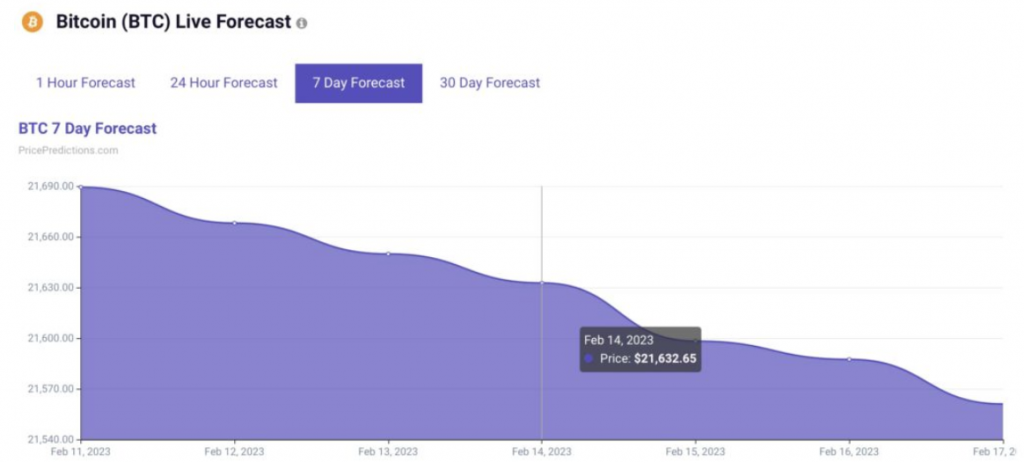Switch to the 1 Hour Forecast tab
This screenshot has width=1024, height=463.
(85, 83)
